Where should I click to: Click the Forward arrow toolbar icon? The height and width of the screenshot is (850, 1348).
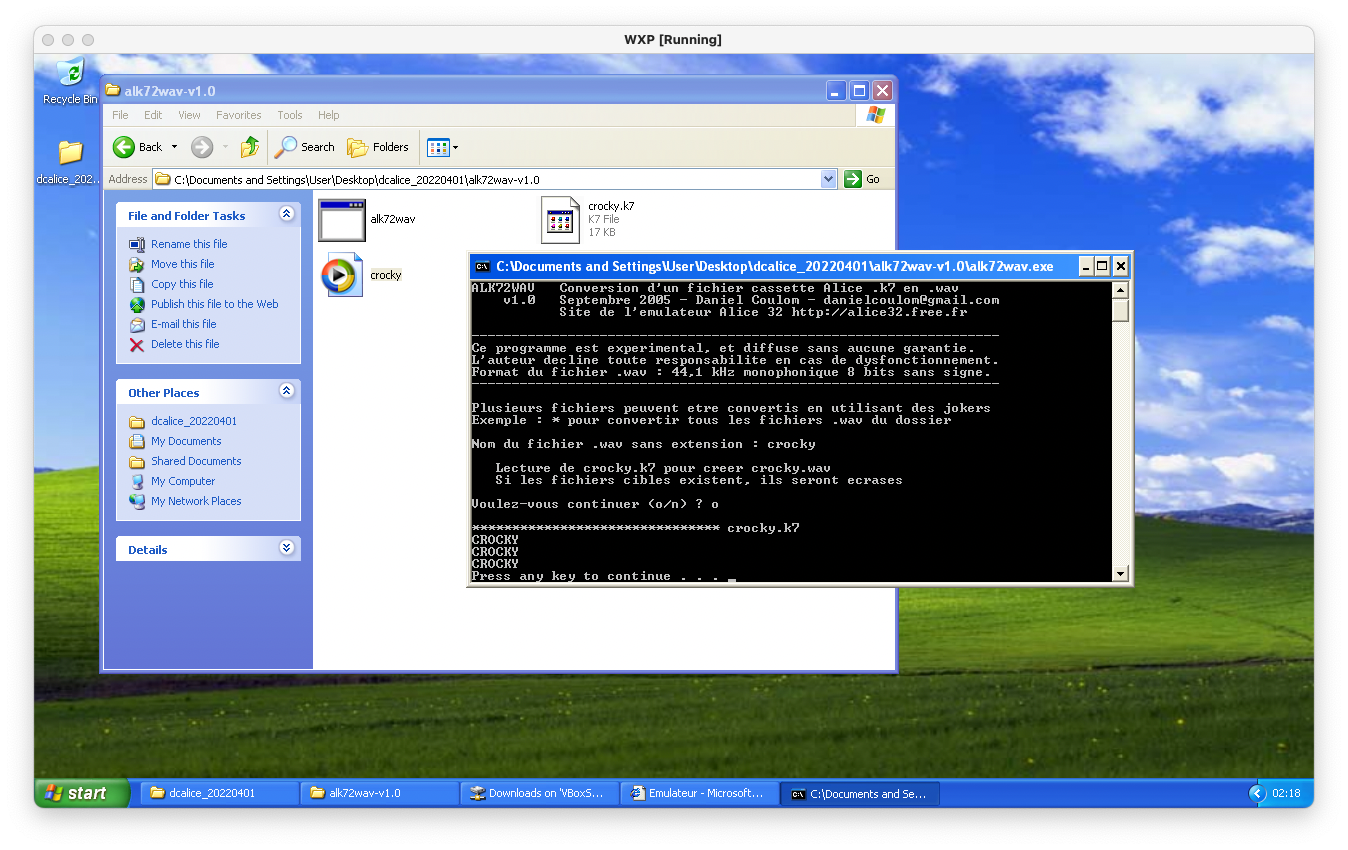pyautogui.click(x=202, y=147)
